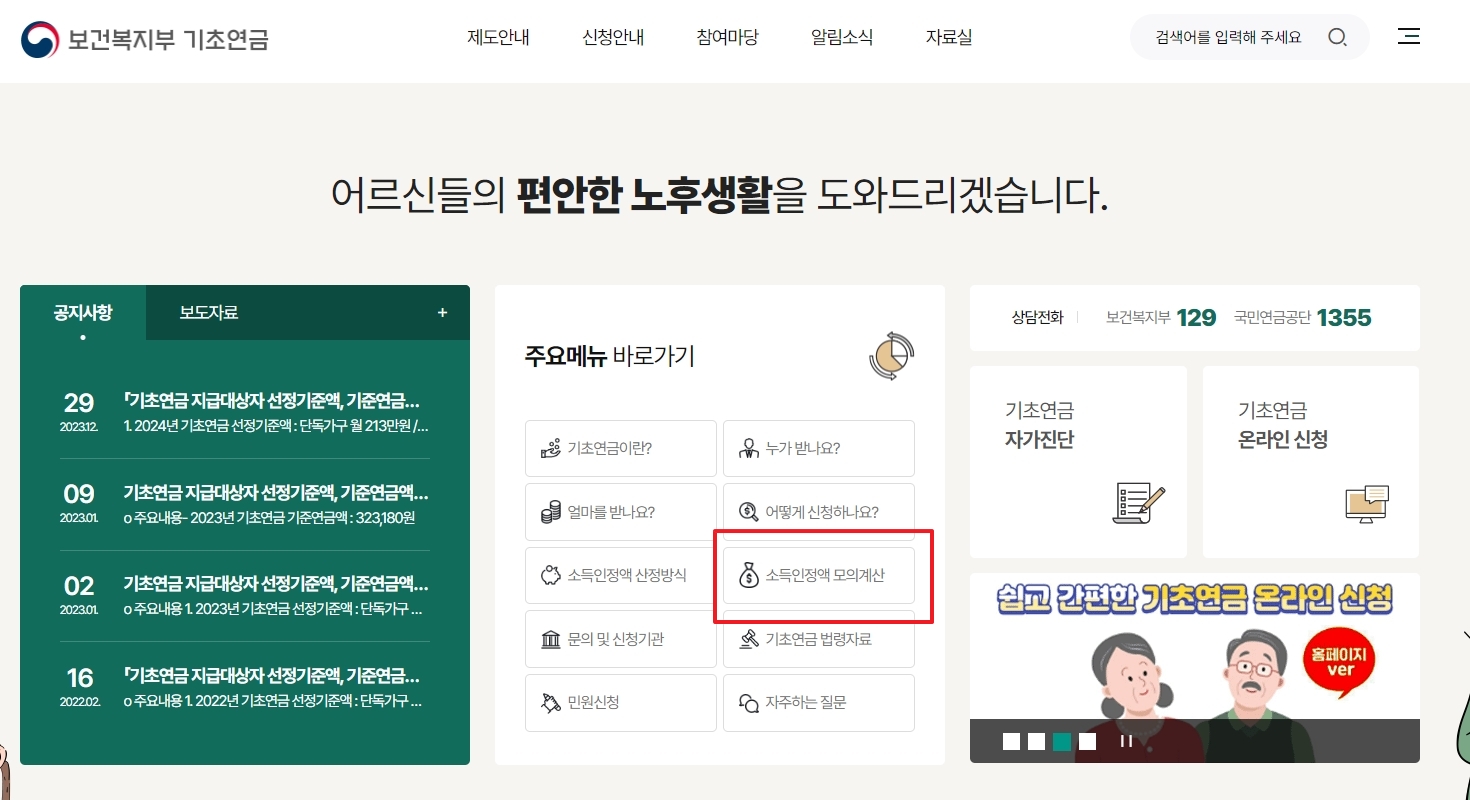
Task: Click the 국민연금공단 1355 phone number
Action: [1303, 318]
